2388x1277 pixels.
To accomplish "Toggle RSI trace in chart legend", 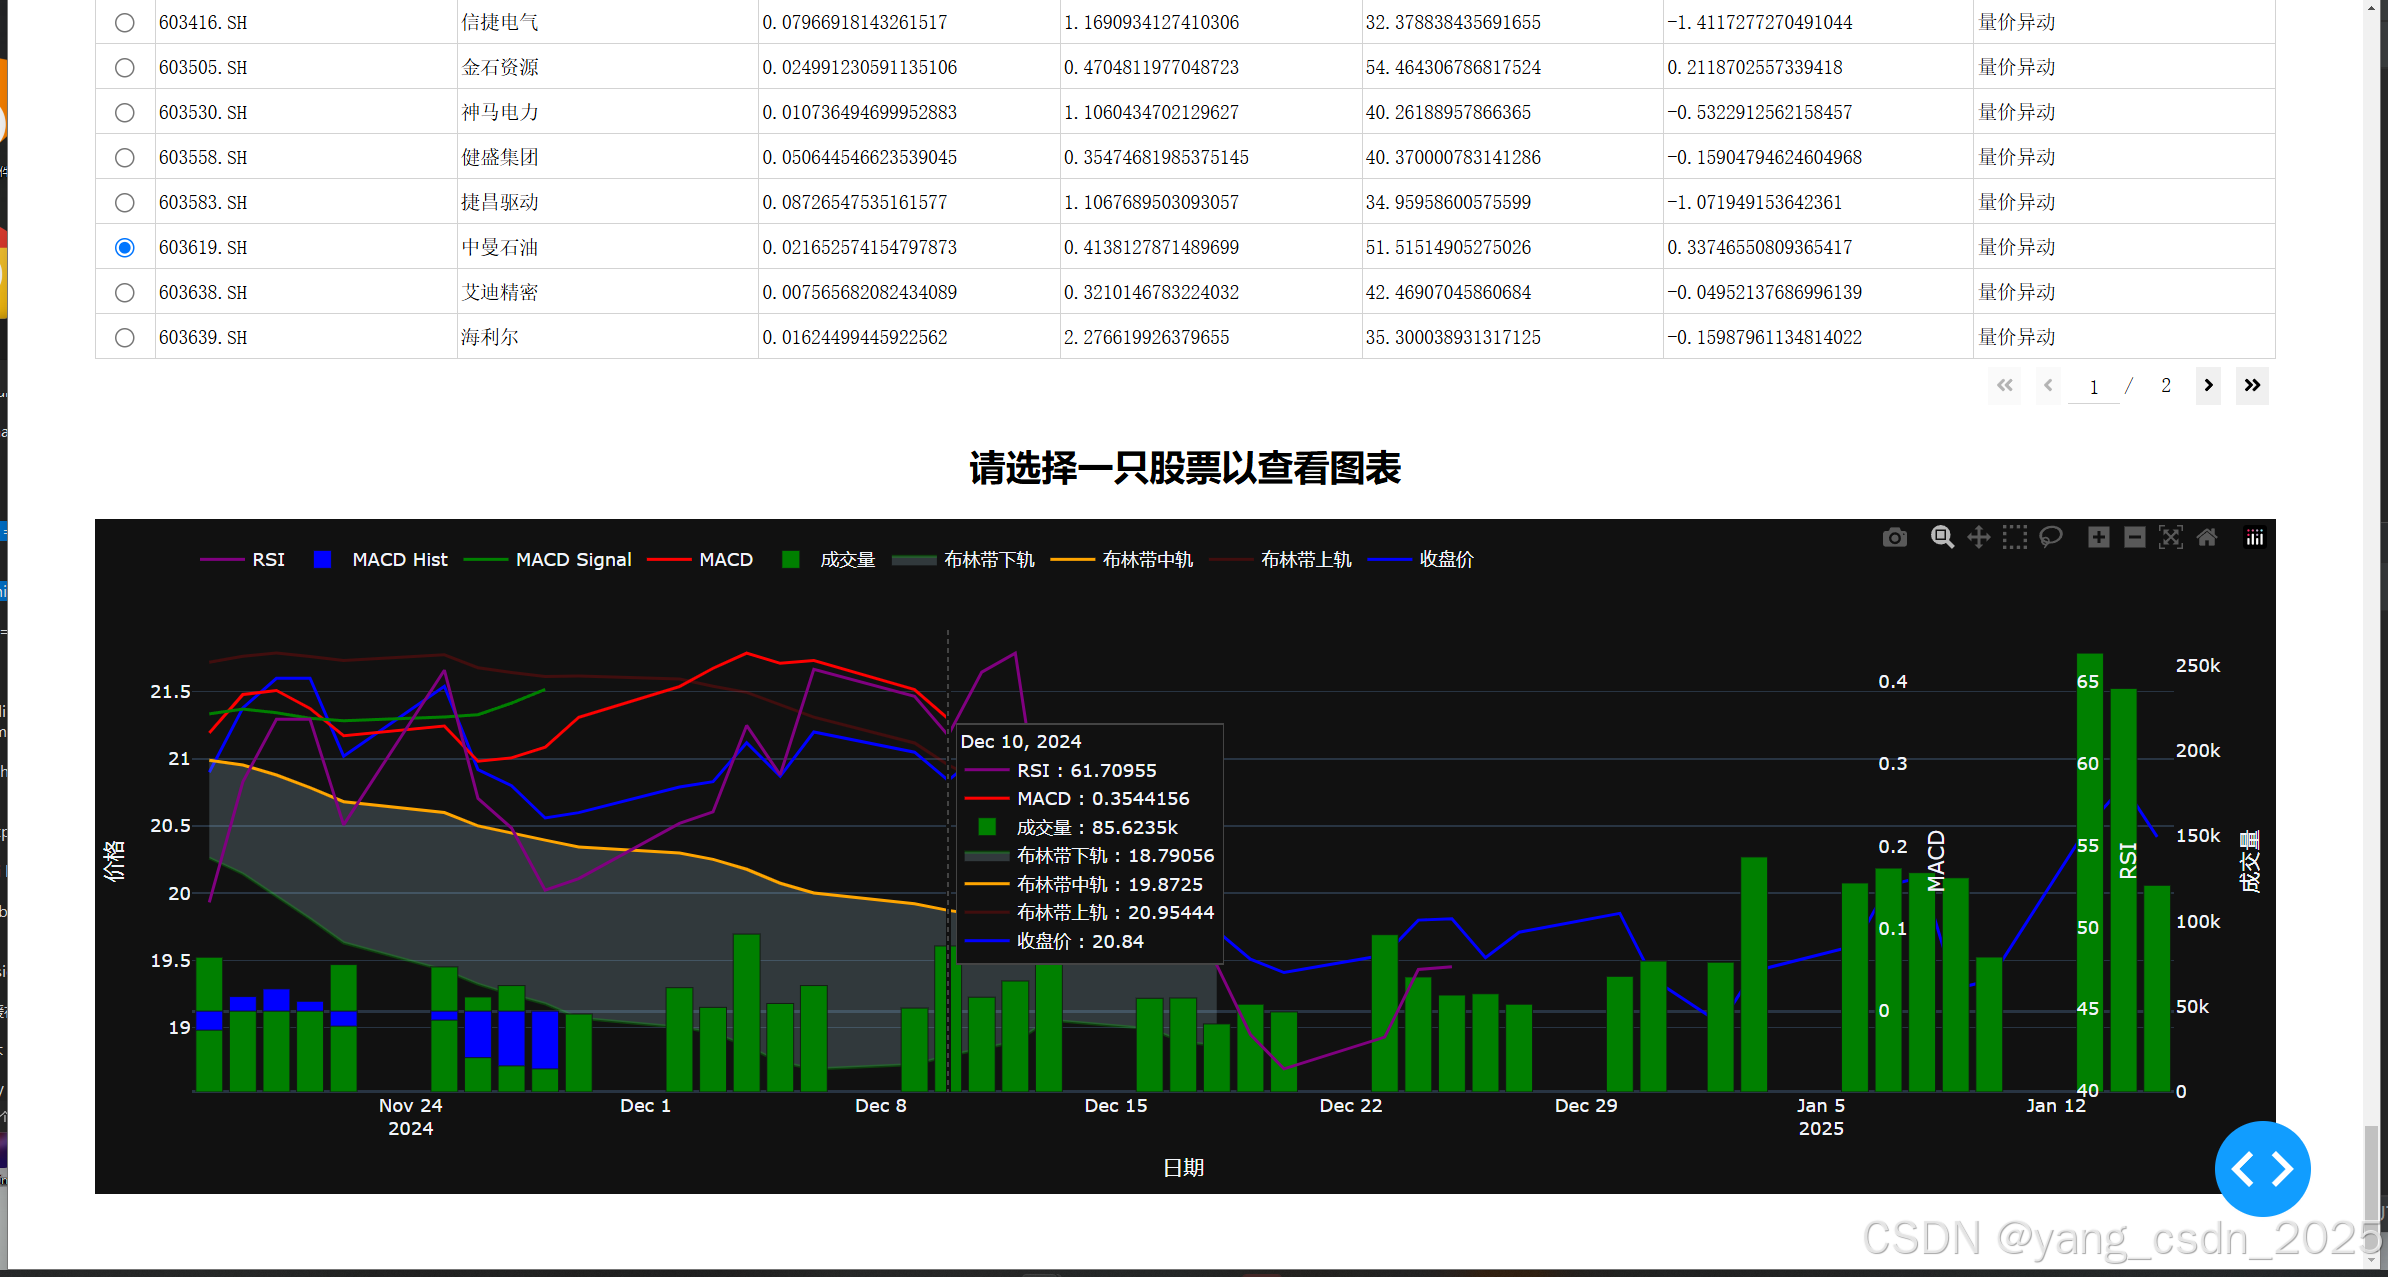I will [x=267, y=559].
